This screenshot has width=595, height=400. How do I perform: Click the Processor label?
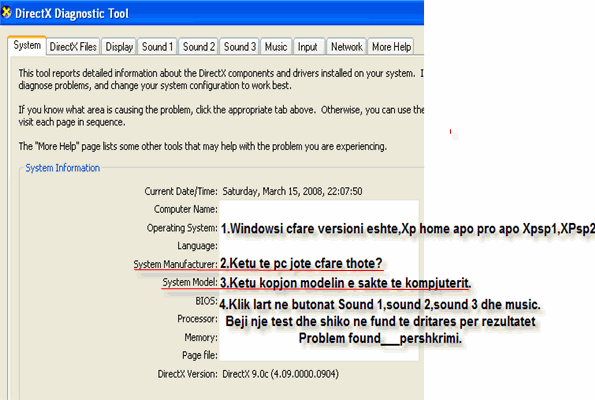[x=197, y=319]
